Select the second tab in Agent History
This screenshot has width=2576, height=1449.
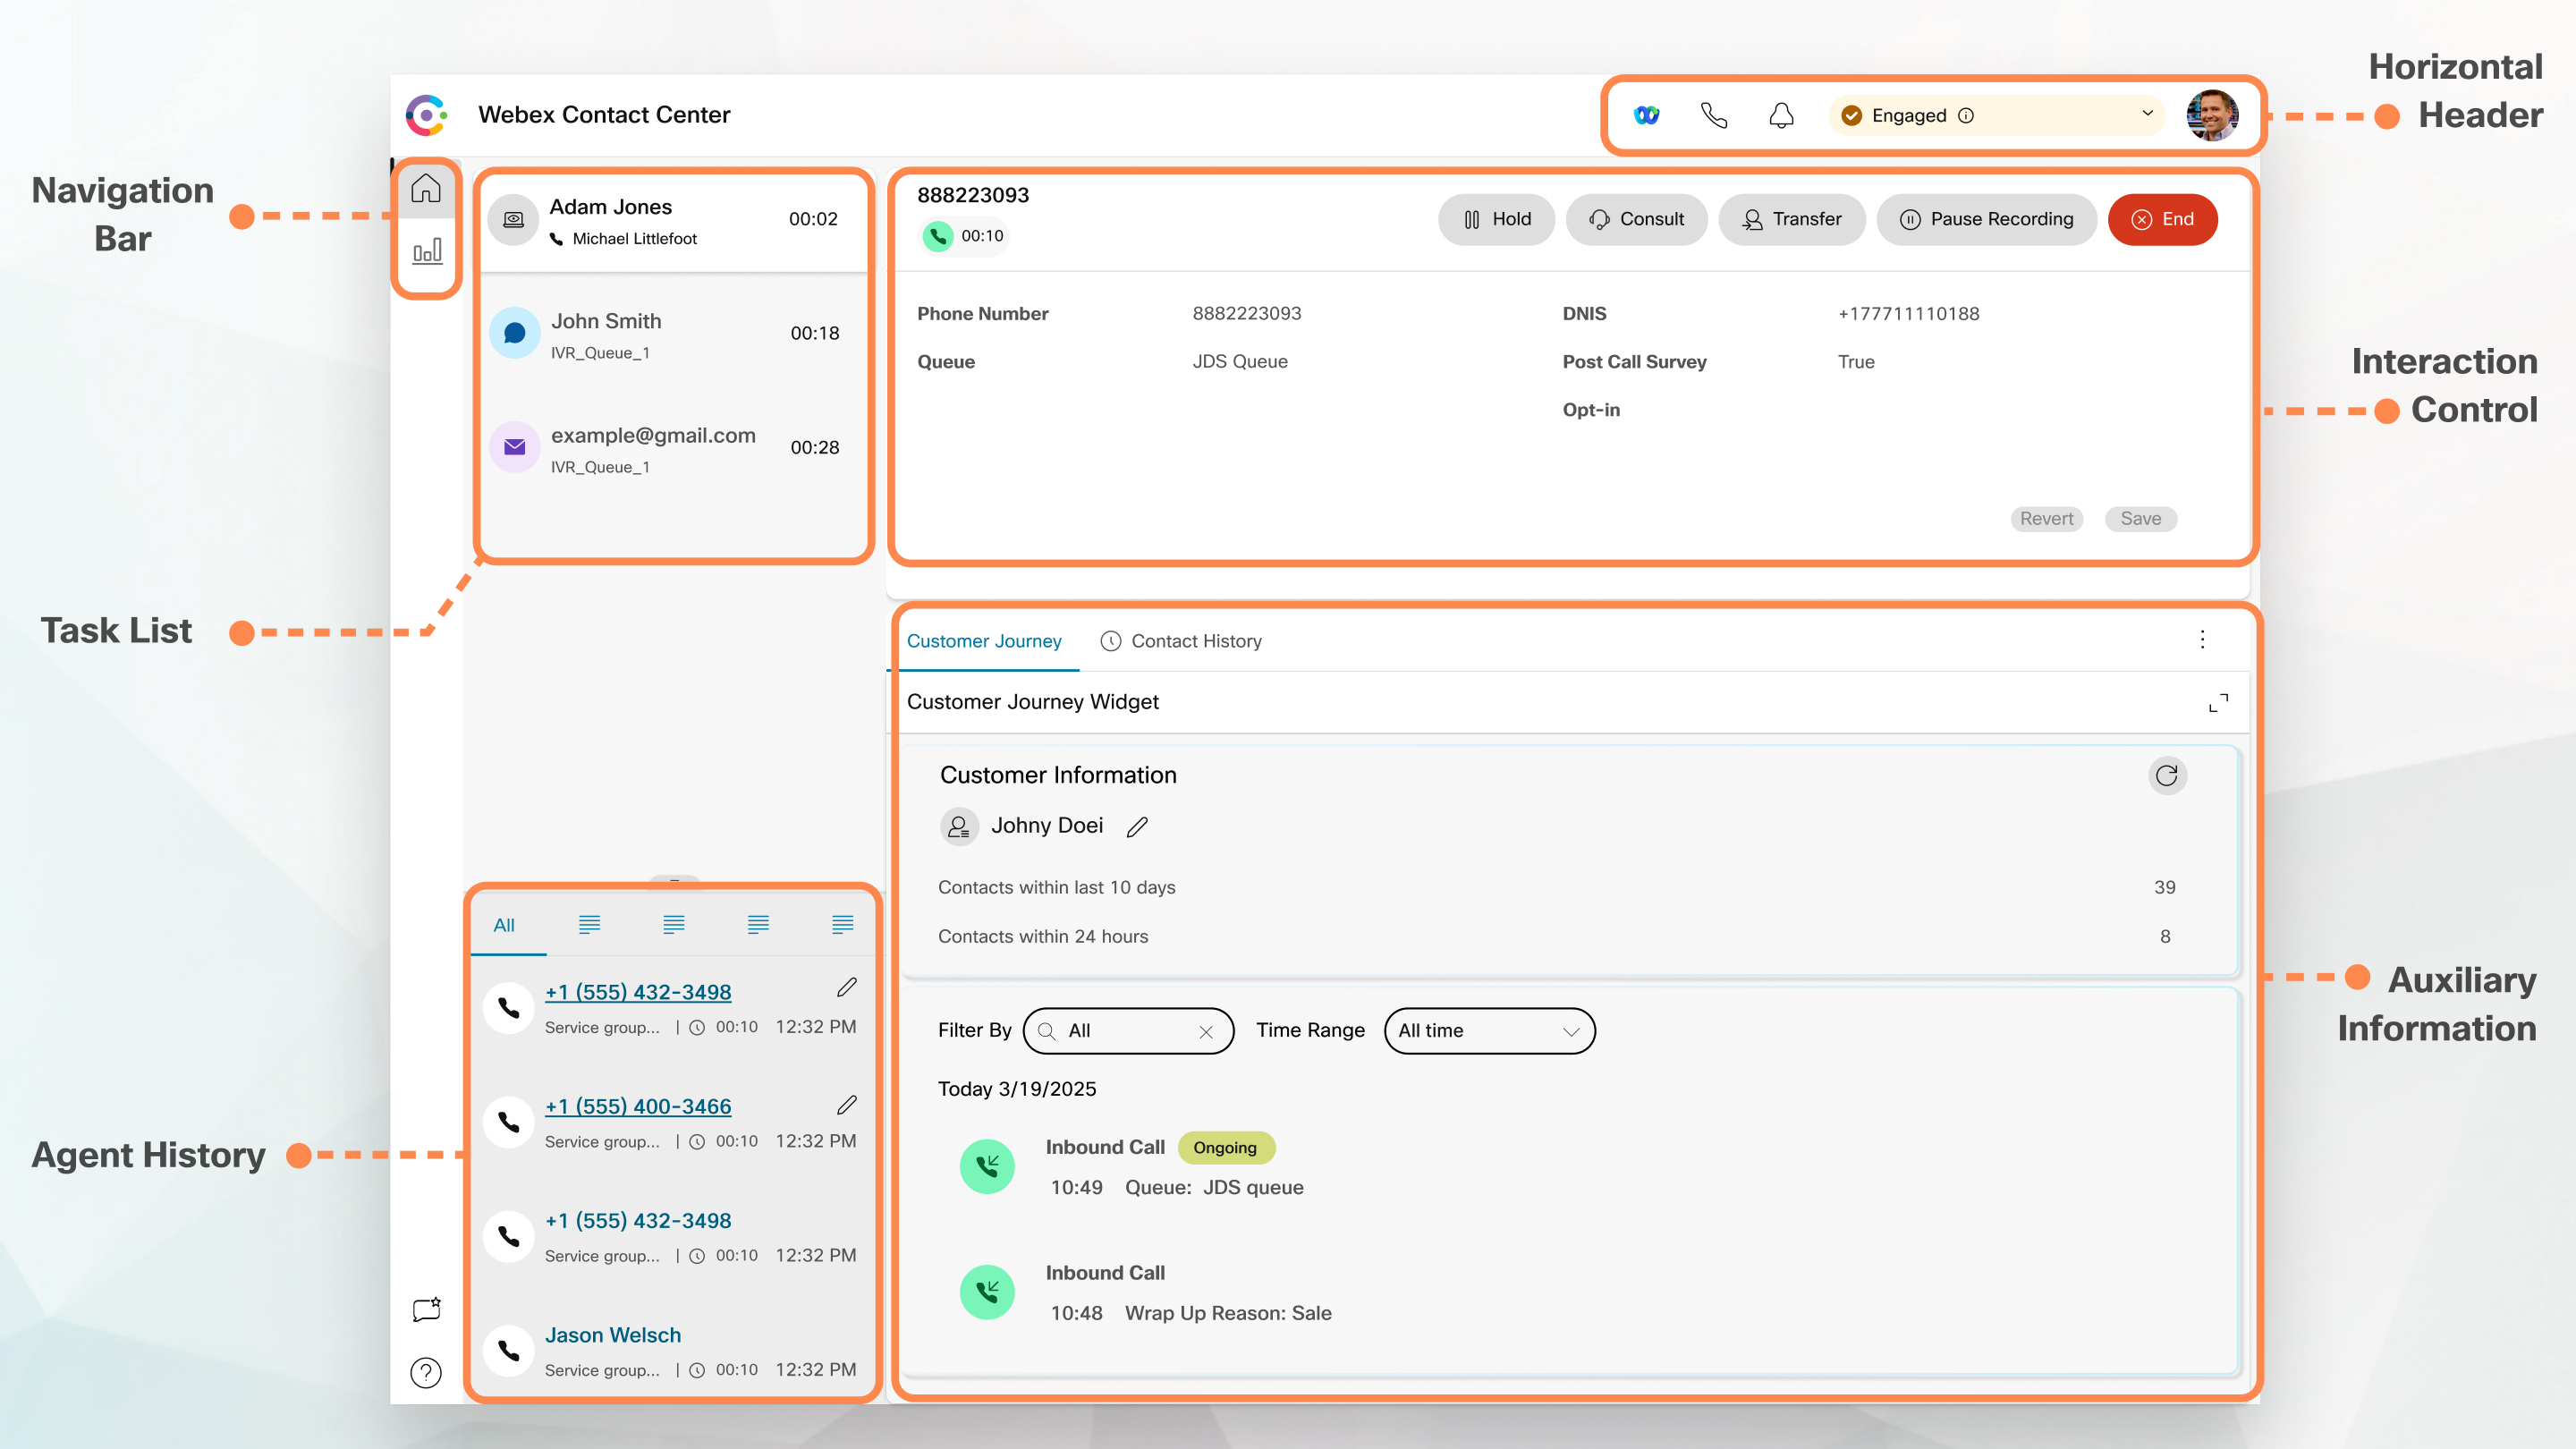coord(589,925)
